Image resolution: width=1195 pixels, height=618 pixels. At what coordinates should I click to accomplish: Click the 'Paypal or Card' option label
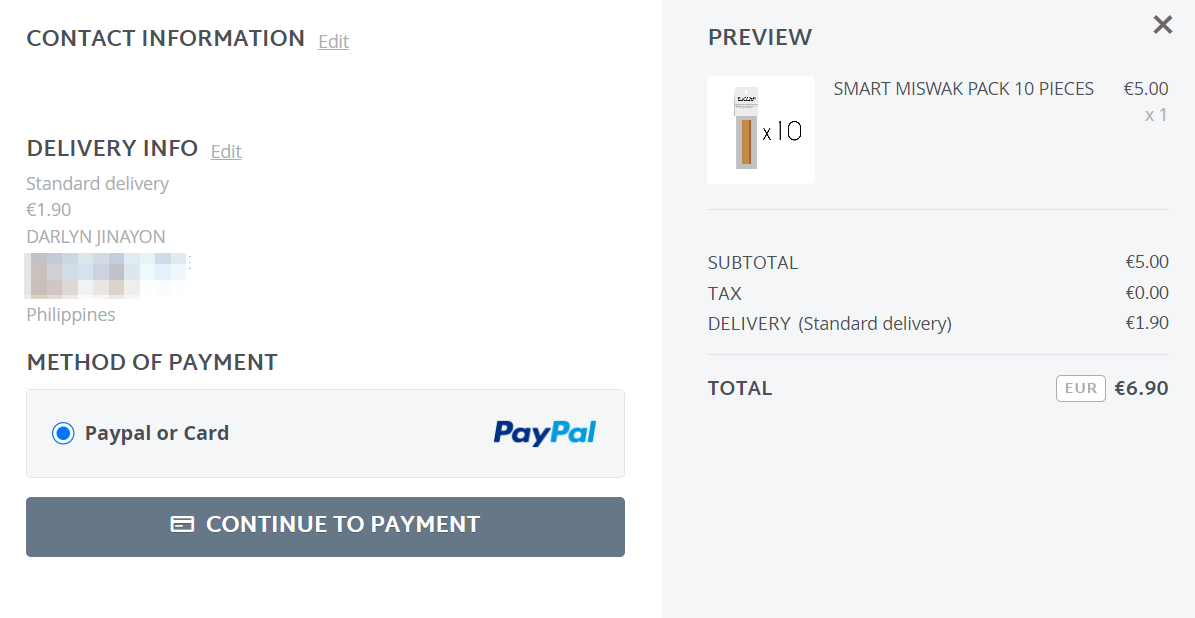coord(157,433)
